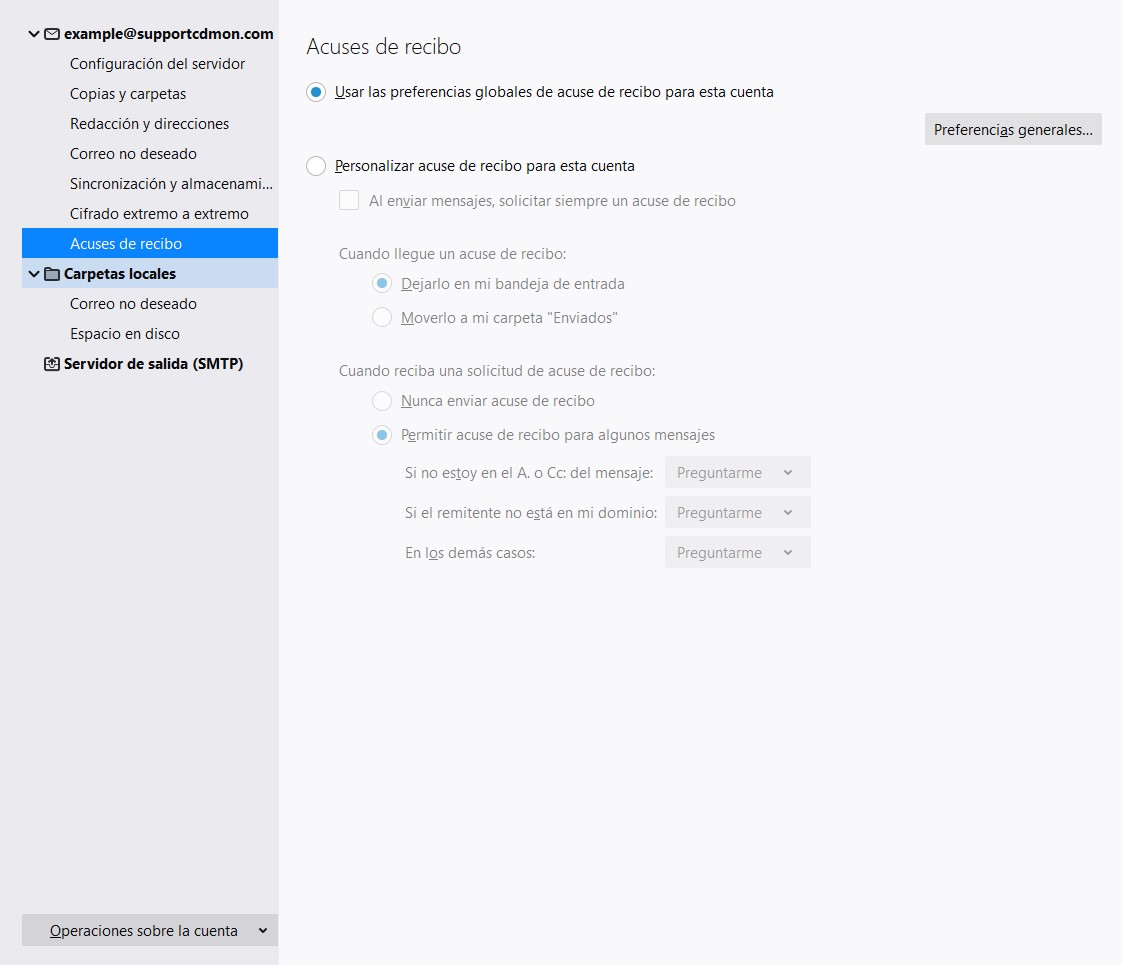1122x965 pixels.
Task: Collapse the Carpetas locales tree section
Action: tap(34, 274)
